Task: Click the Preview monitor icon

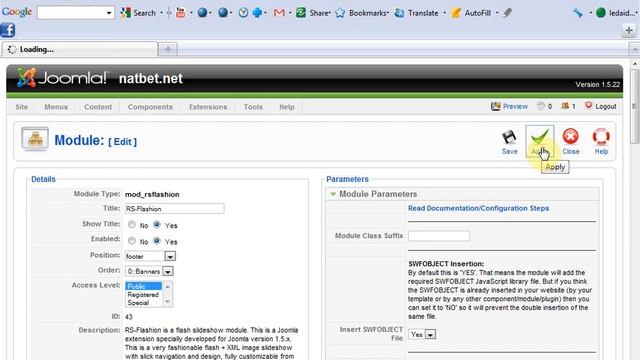Action: (x=496, y=107)
